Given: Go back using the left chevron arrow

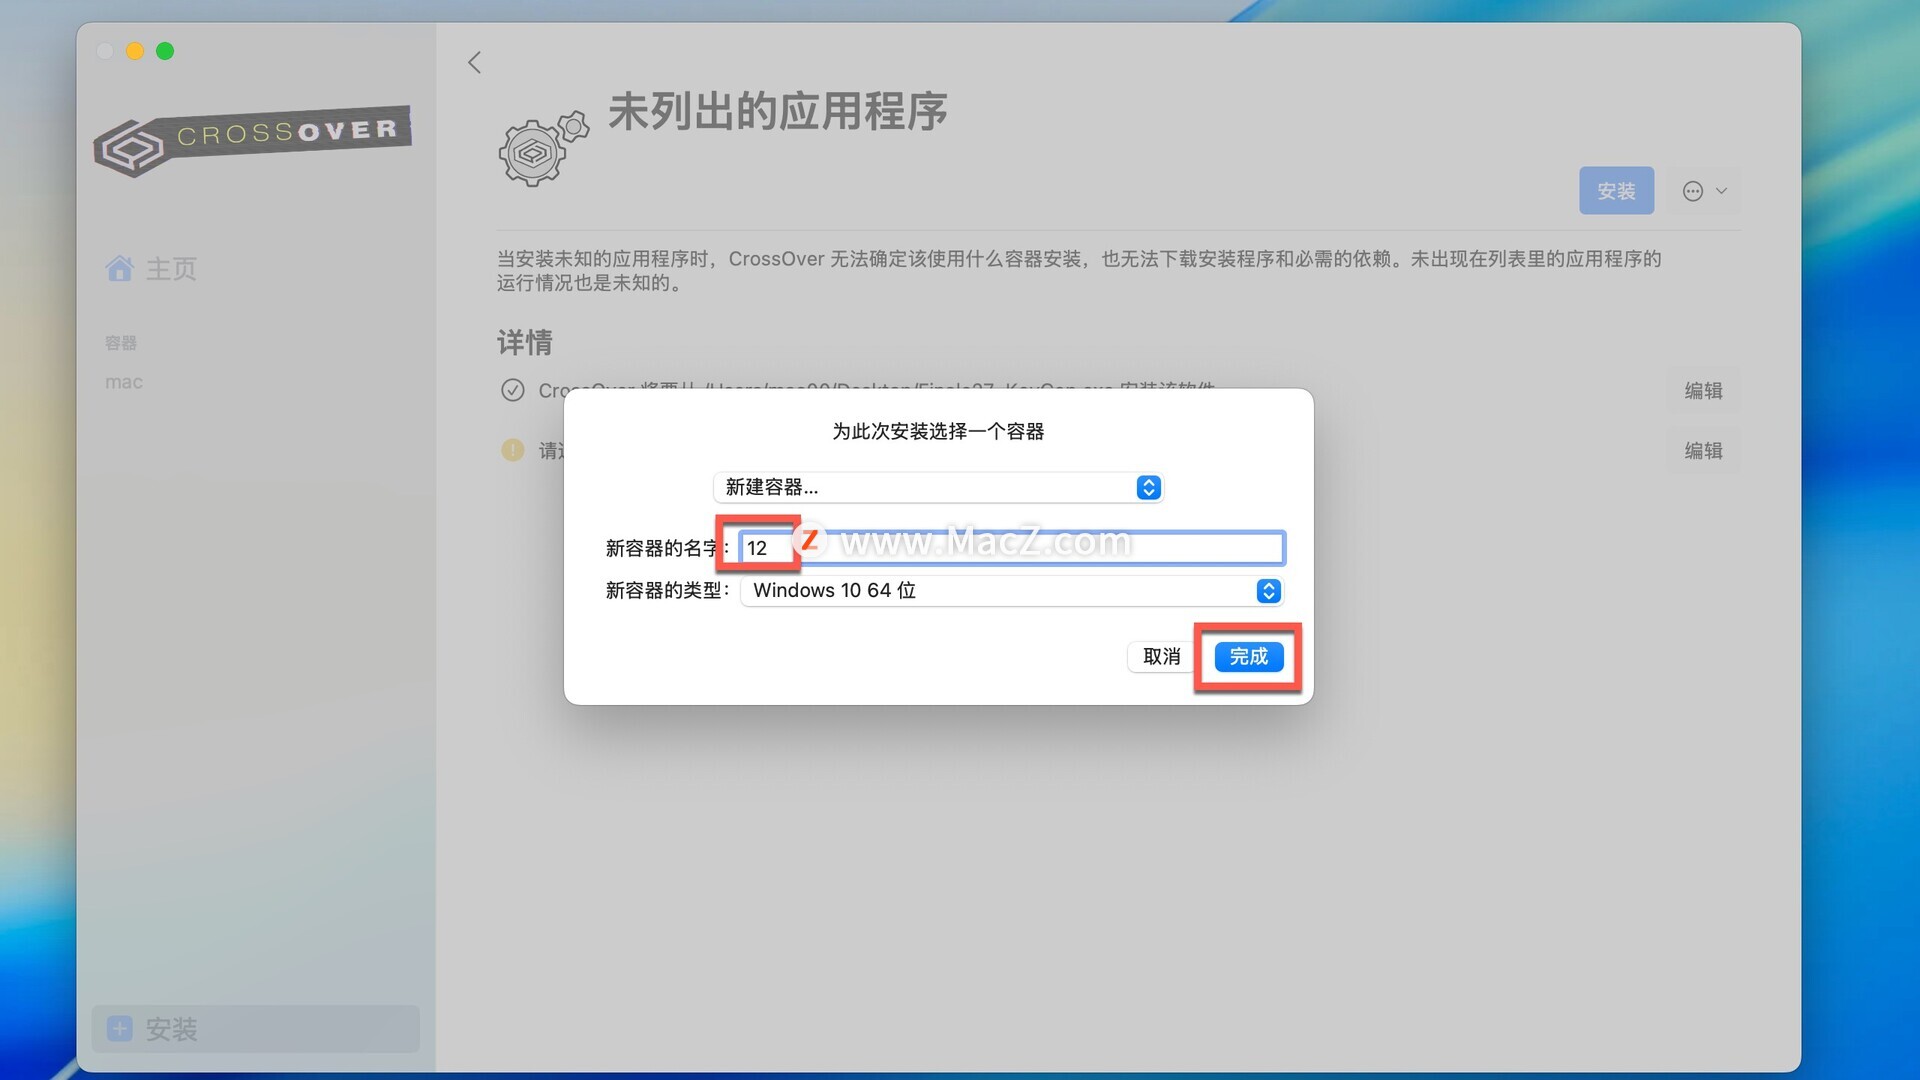Looking at the screenshot, I should point(475,62).
